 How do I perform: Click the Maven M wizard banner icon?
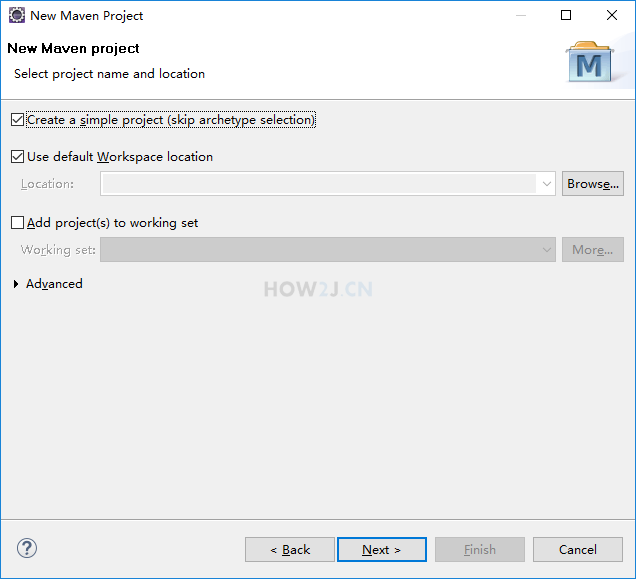pos(589,62)
